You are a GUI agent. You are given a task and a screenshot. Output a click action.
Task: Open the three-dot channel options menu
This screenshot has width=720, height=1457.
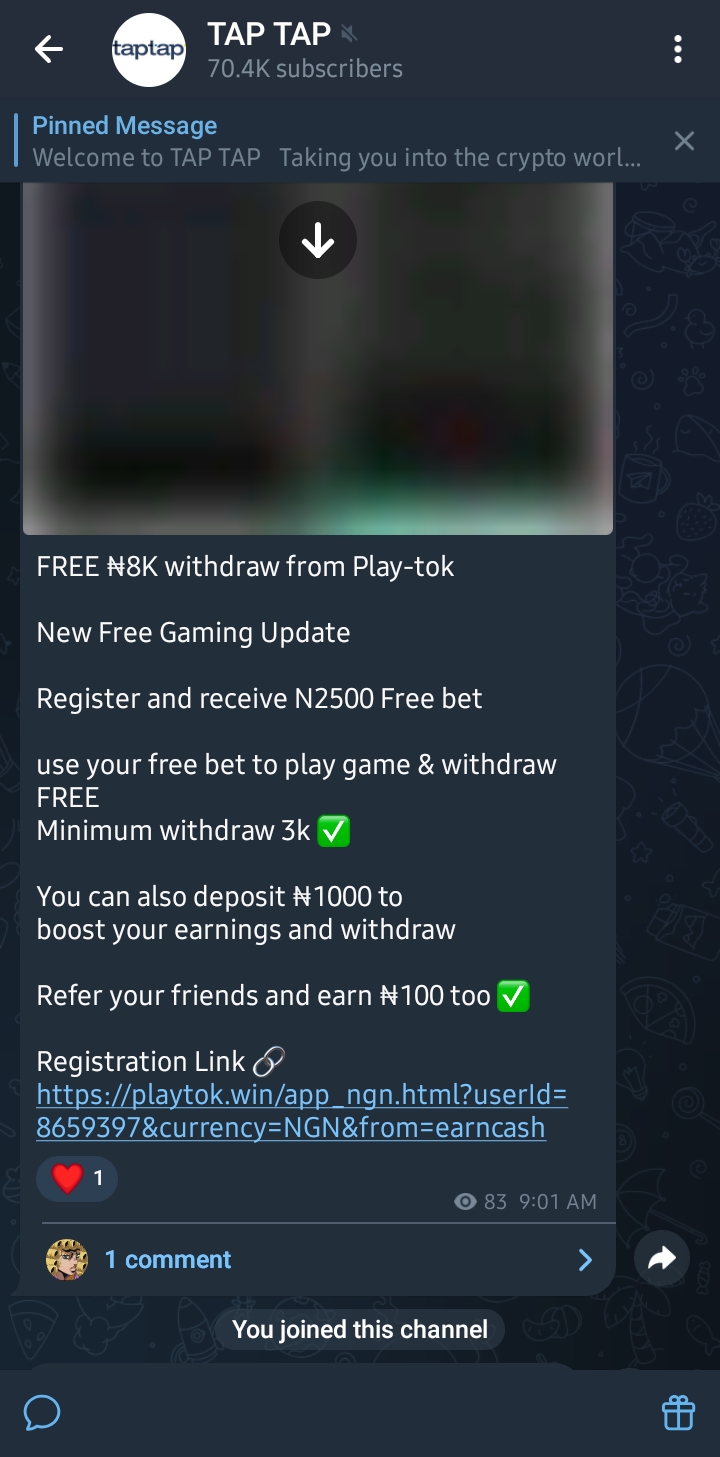point(678,49)
